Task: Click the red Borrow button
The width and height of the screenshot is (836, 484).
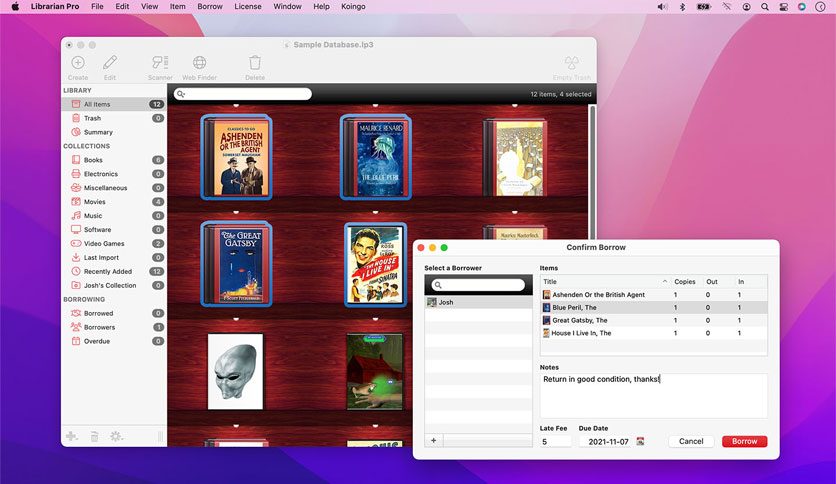Action: 744,441
